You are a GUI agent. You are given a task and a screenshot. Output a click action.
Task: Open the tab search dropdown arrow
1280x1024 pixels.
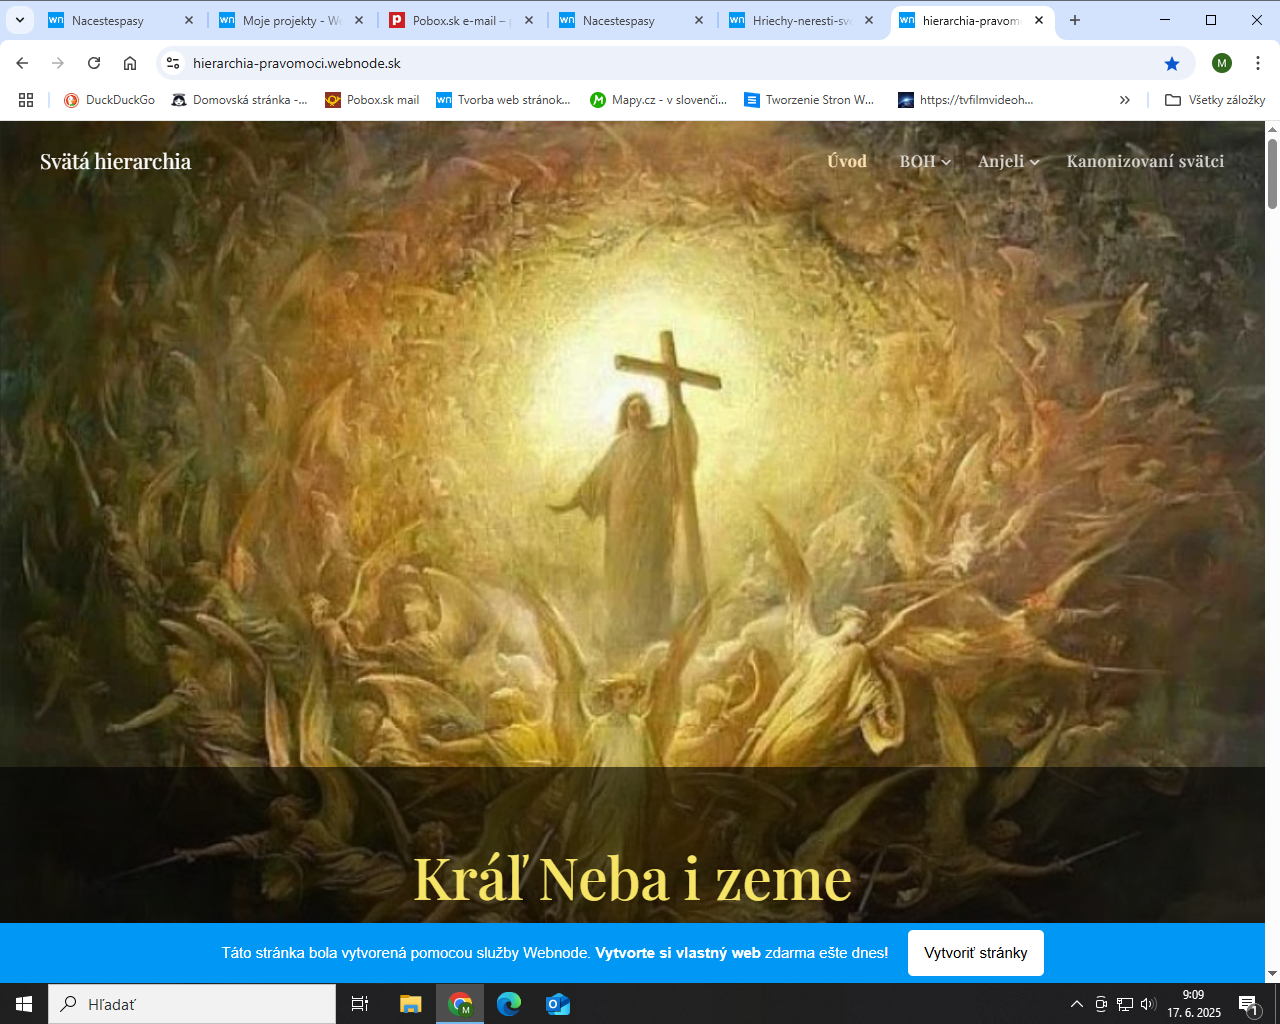coord(19,20)
